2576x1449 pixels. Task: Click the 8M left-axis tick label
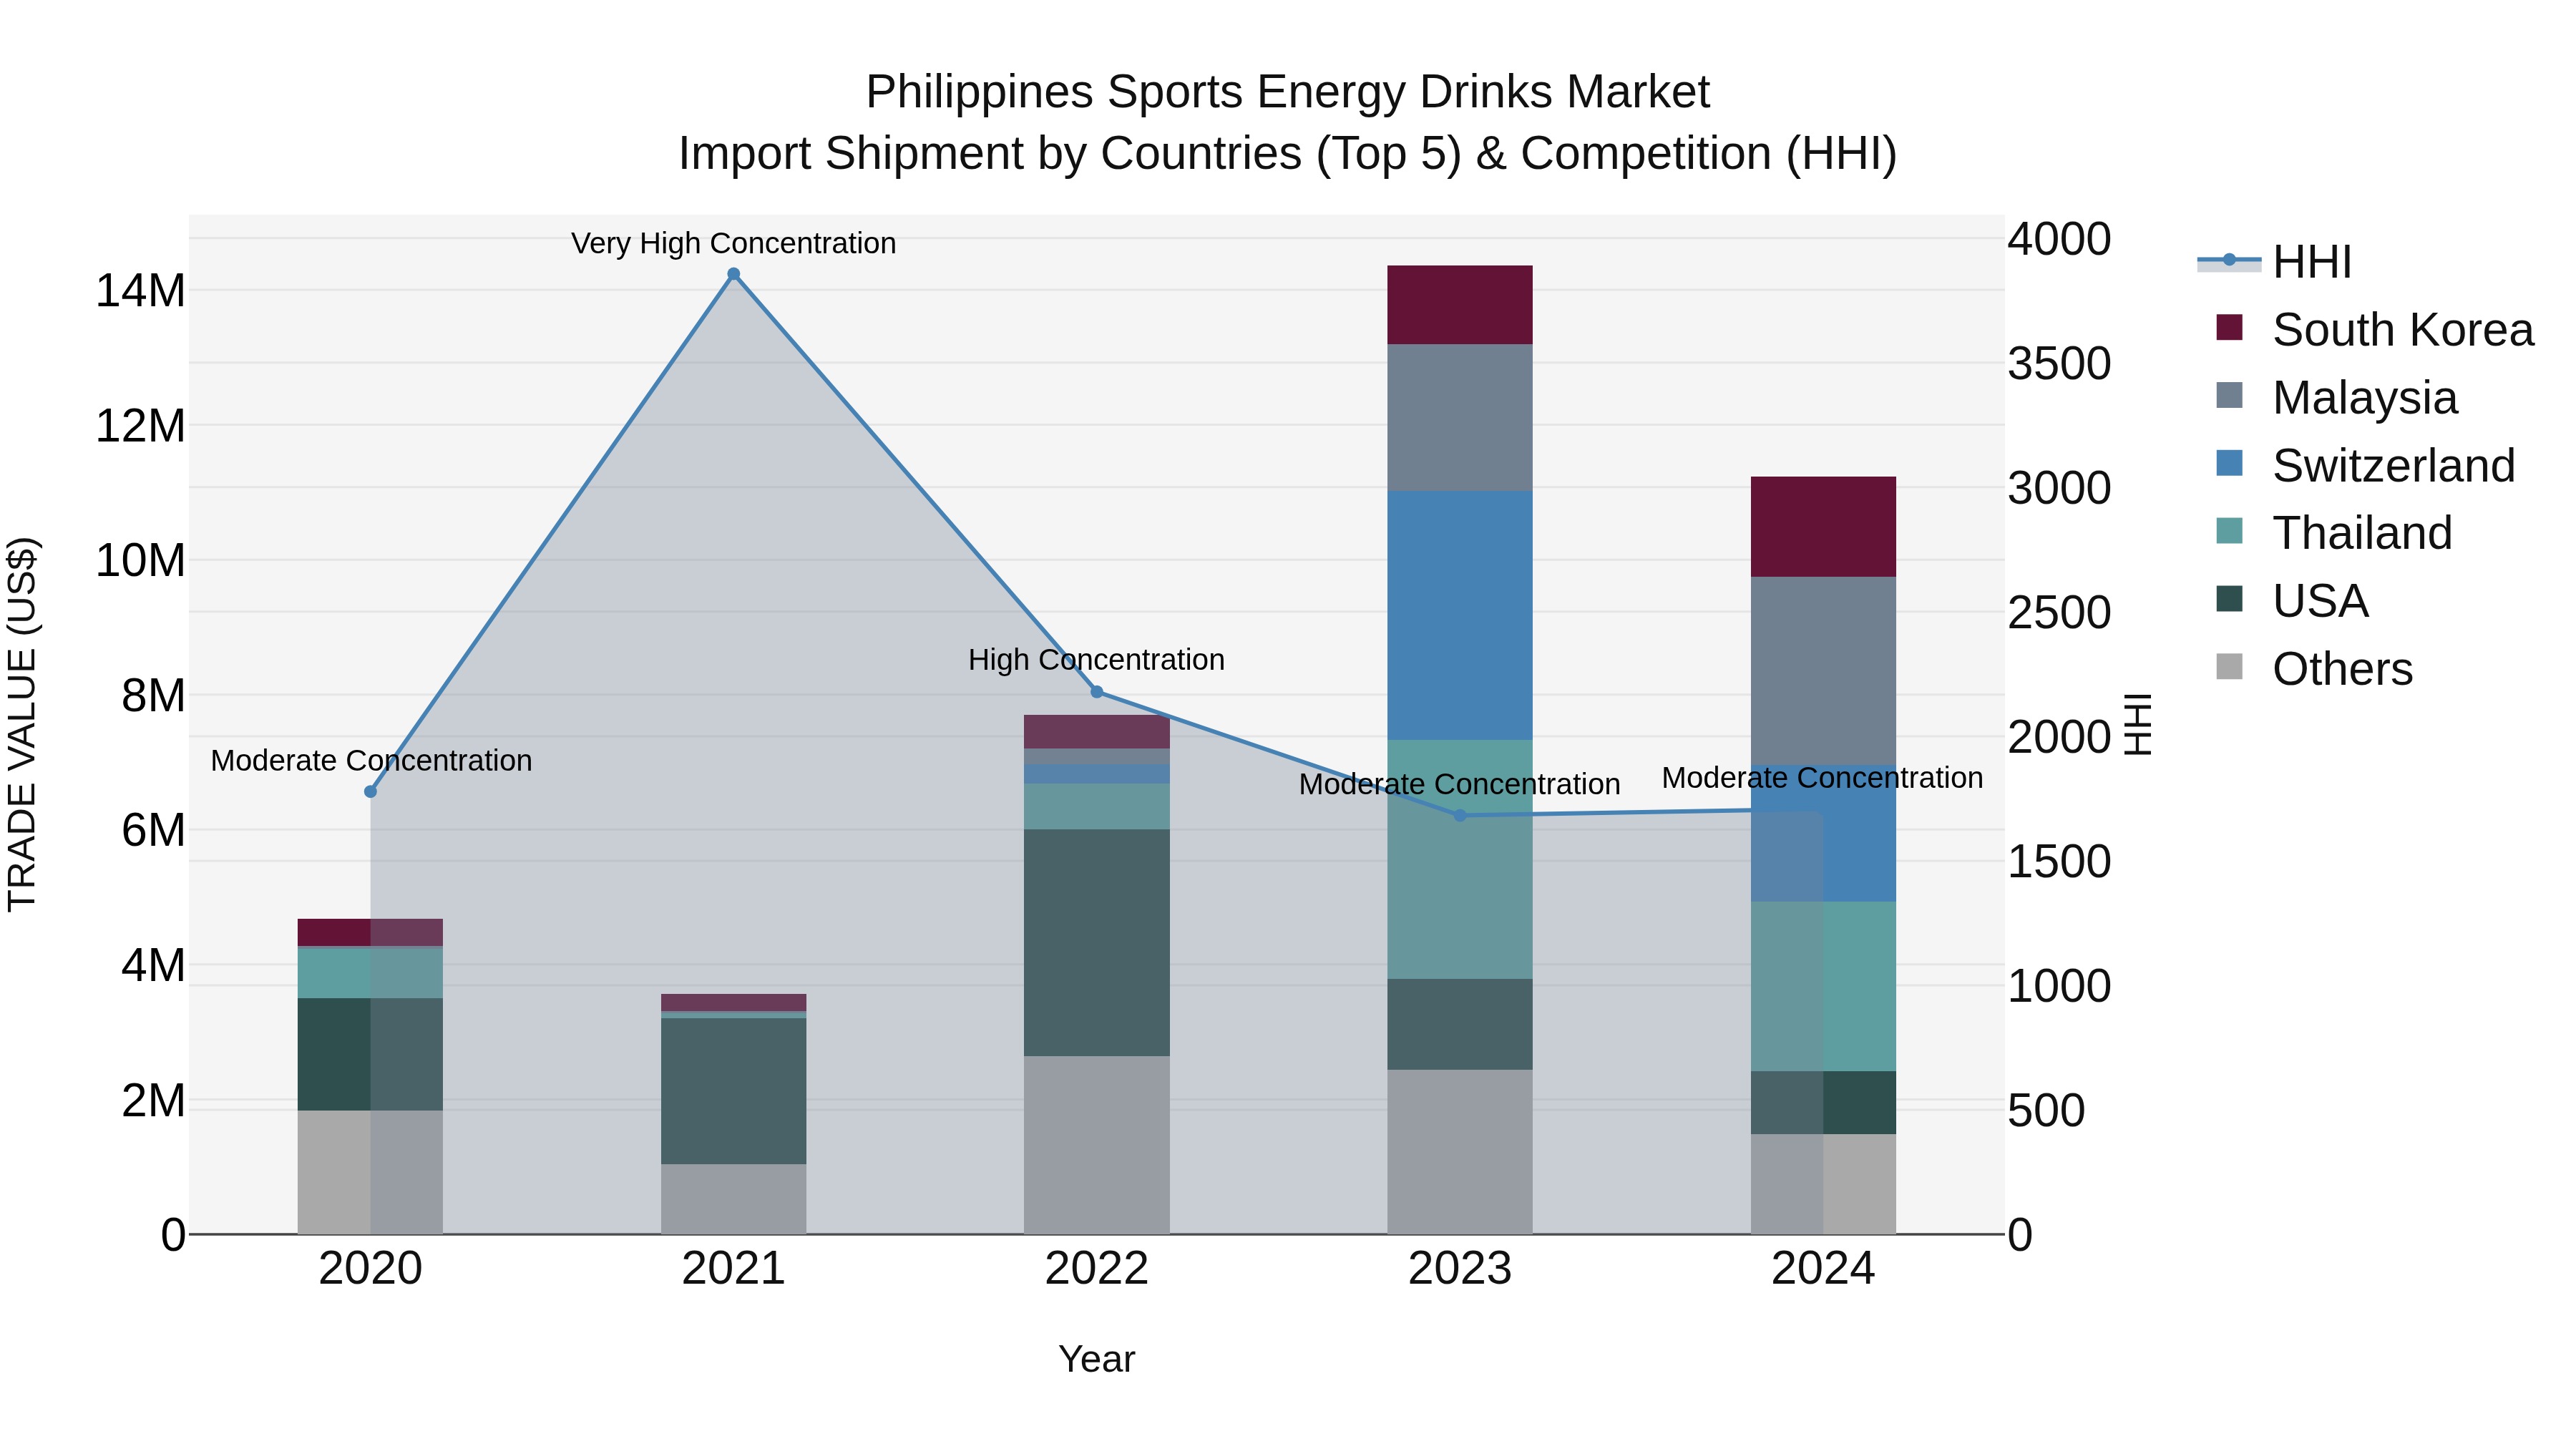coord(153,696)
